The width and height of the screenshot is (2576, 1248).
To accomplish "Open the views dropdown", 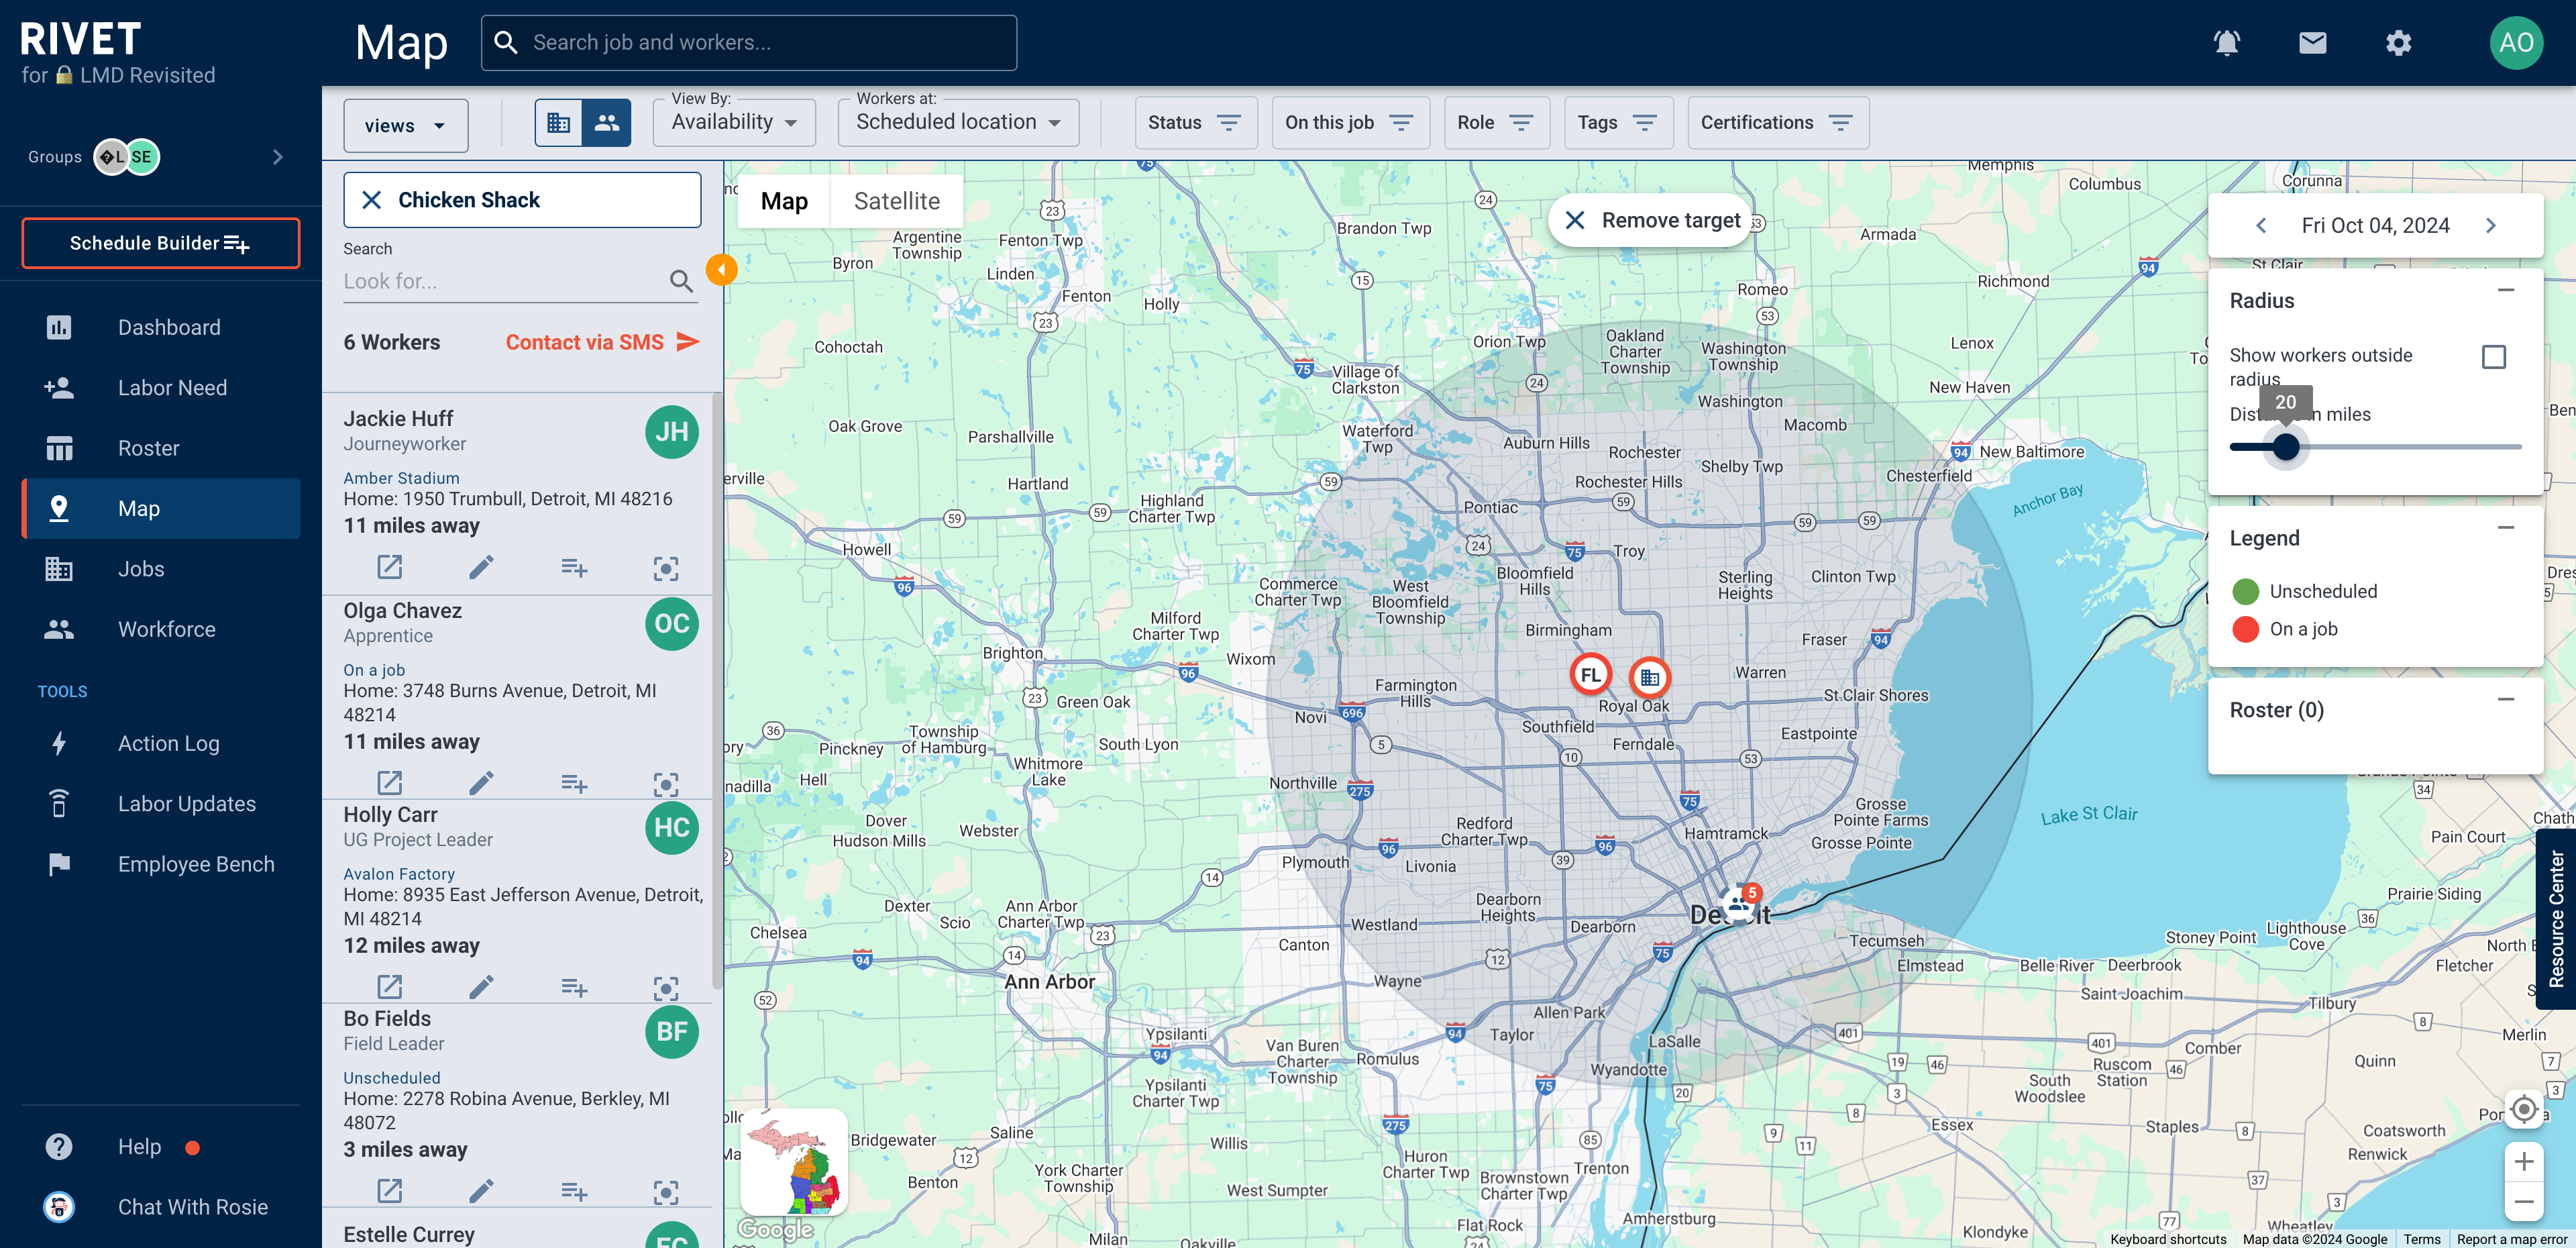I will (x=405, y=125).
